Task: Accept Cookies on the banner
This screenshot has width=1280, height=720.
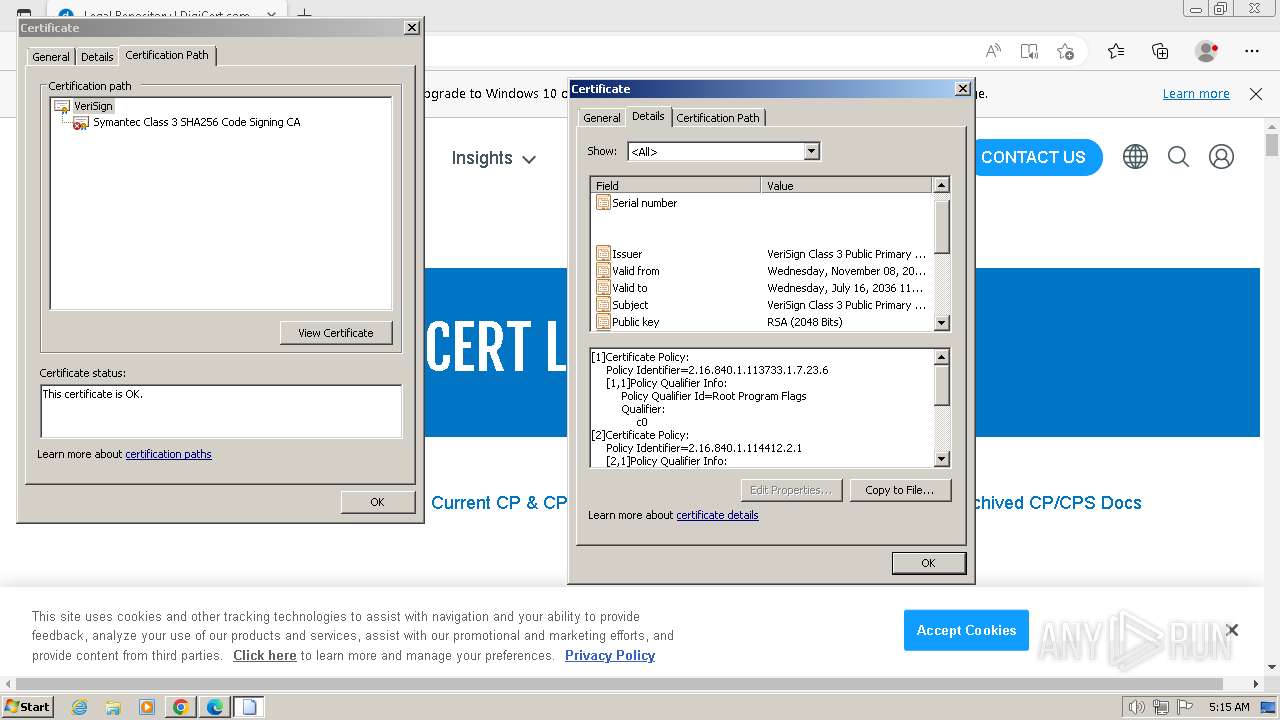Action: tap(966, 630)
